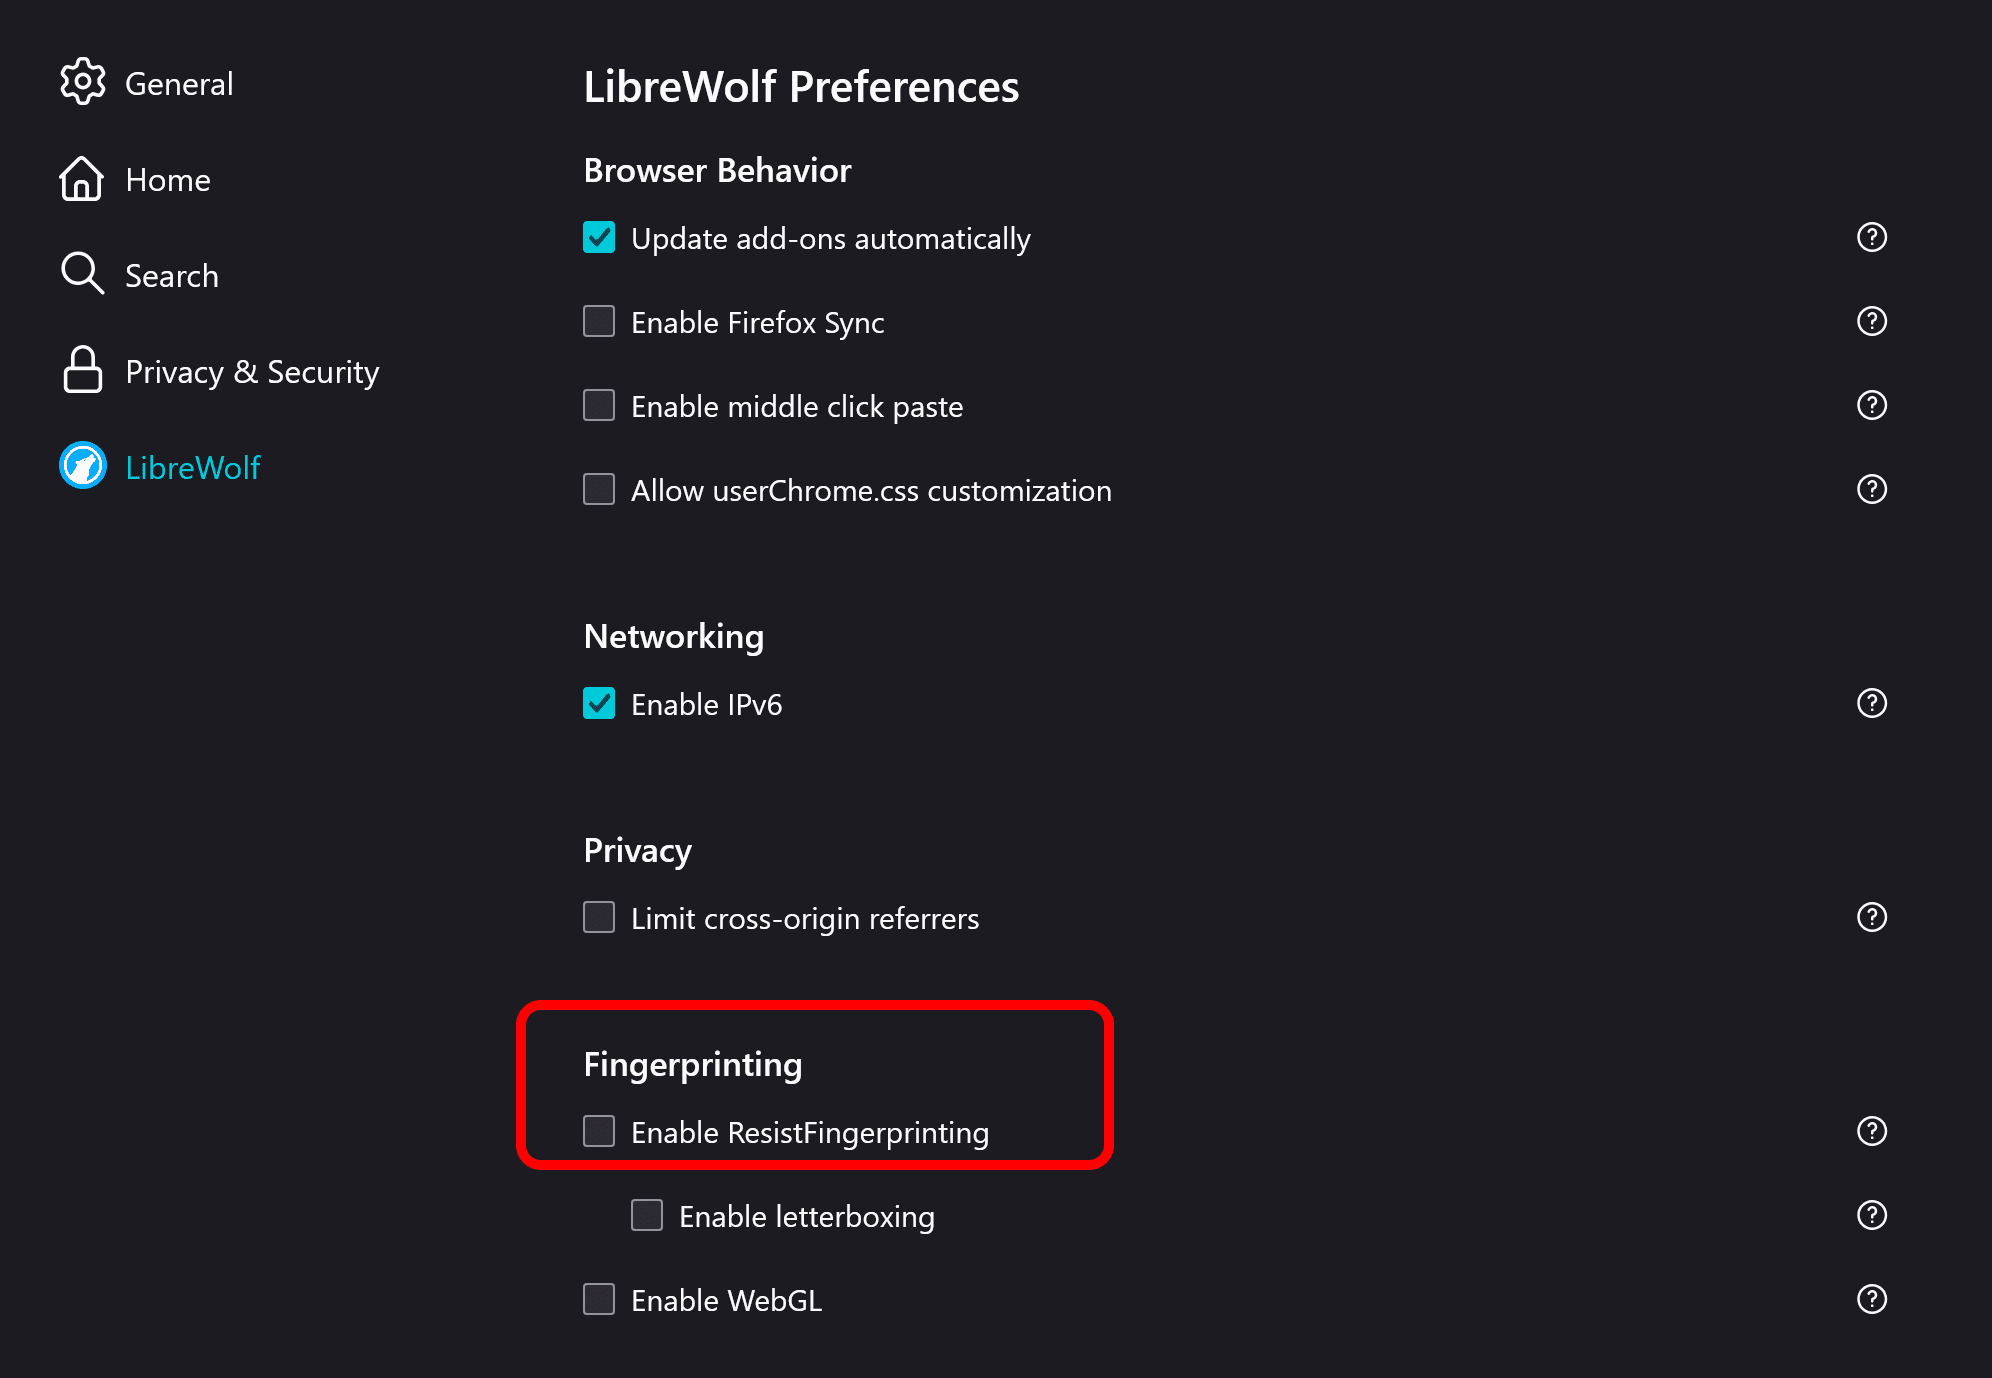This screenshot has height=1378, width=1992.
Task: Open help icon beside Enable Firefox Sync
Action: 1871,321
